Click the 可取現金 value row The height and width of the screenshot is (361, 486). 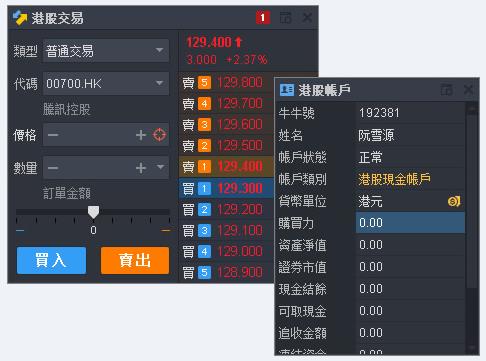click(410, 311)
